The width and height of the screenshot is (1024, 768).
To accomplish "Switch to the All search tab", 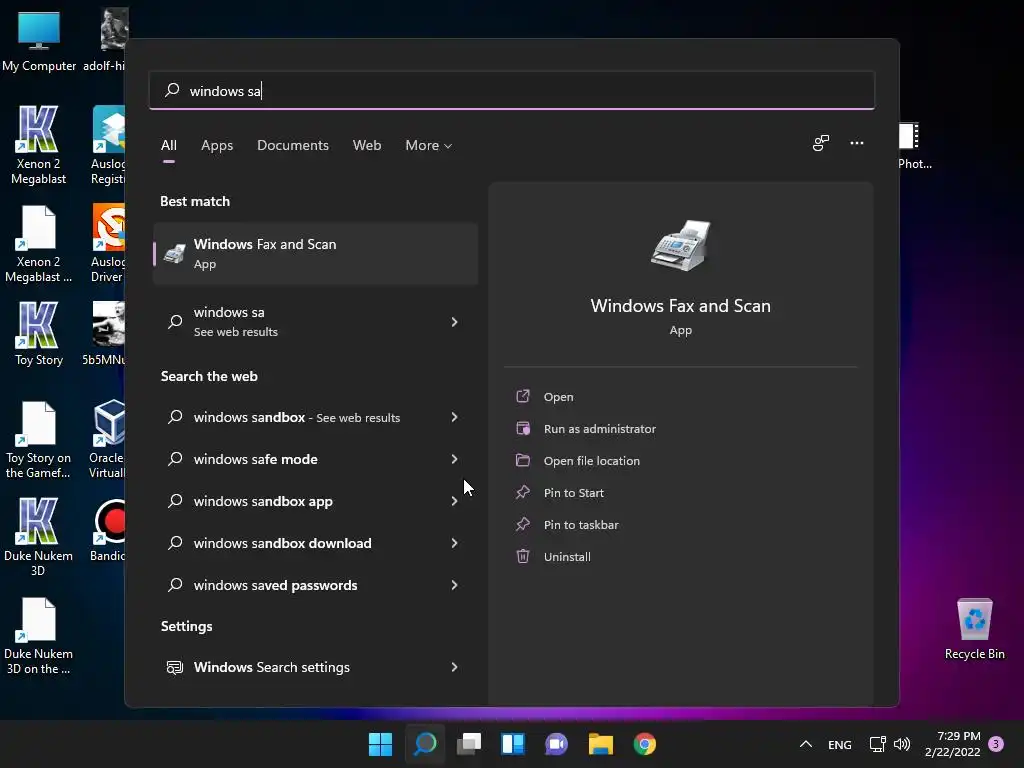I will pyautogui.click(x=168, y=145).
